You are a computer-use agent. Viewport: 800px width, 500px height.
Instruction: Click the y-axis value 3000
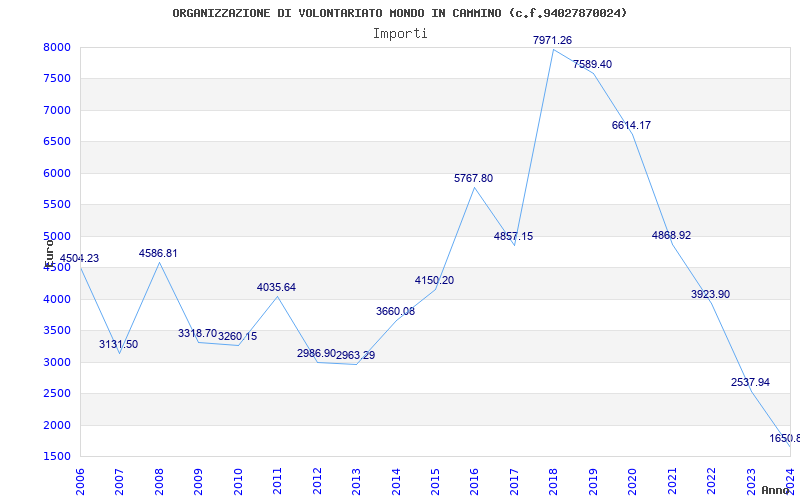pos(57,362)
